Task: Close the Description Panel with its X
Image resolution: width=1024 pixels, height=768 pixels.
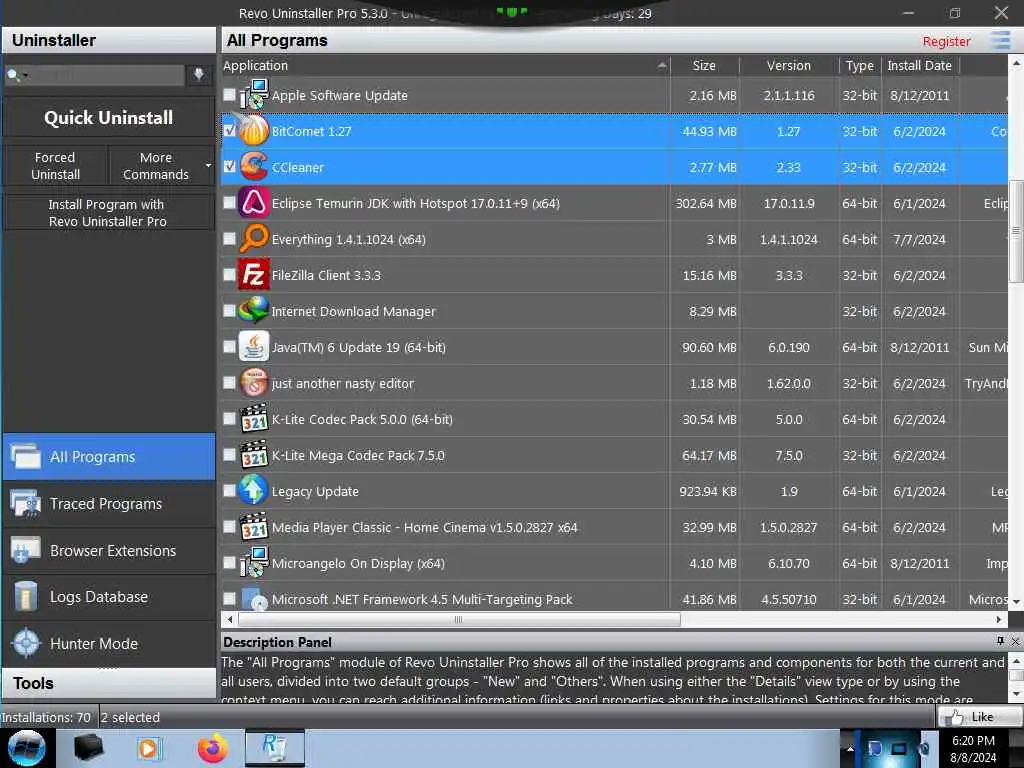Action: pos(1015,641)
